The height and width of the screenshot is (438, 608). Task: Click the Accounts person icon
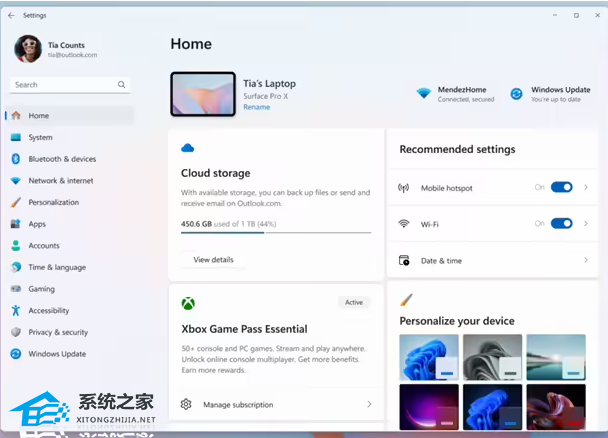click(16, 245)
